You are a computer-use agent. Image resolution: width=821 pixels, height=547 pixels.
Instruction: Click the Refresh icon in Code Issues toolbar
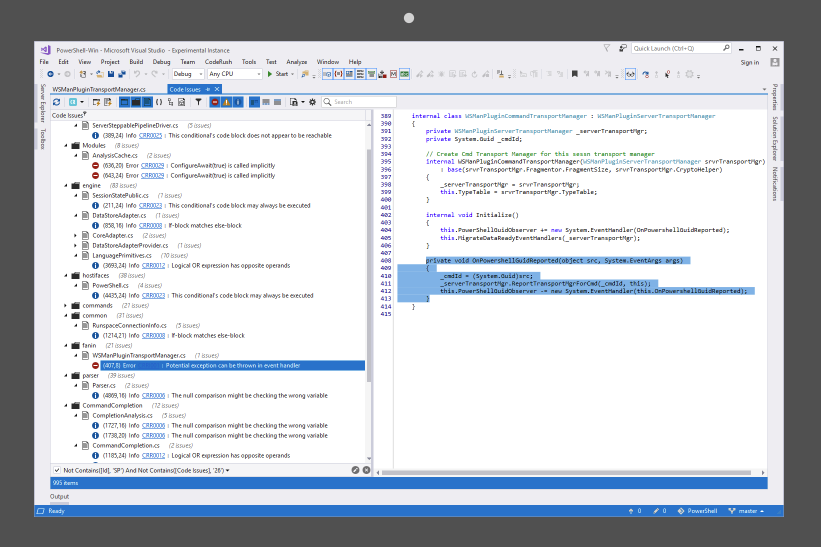click(57, 102)
